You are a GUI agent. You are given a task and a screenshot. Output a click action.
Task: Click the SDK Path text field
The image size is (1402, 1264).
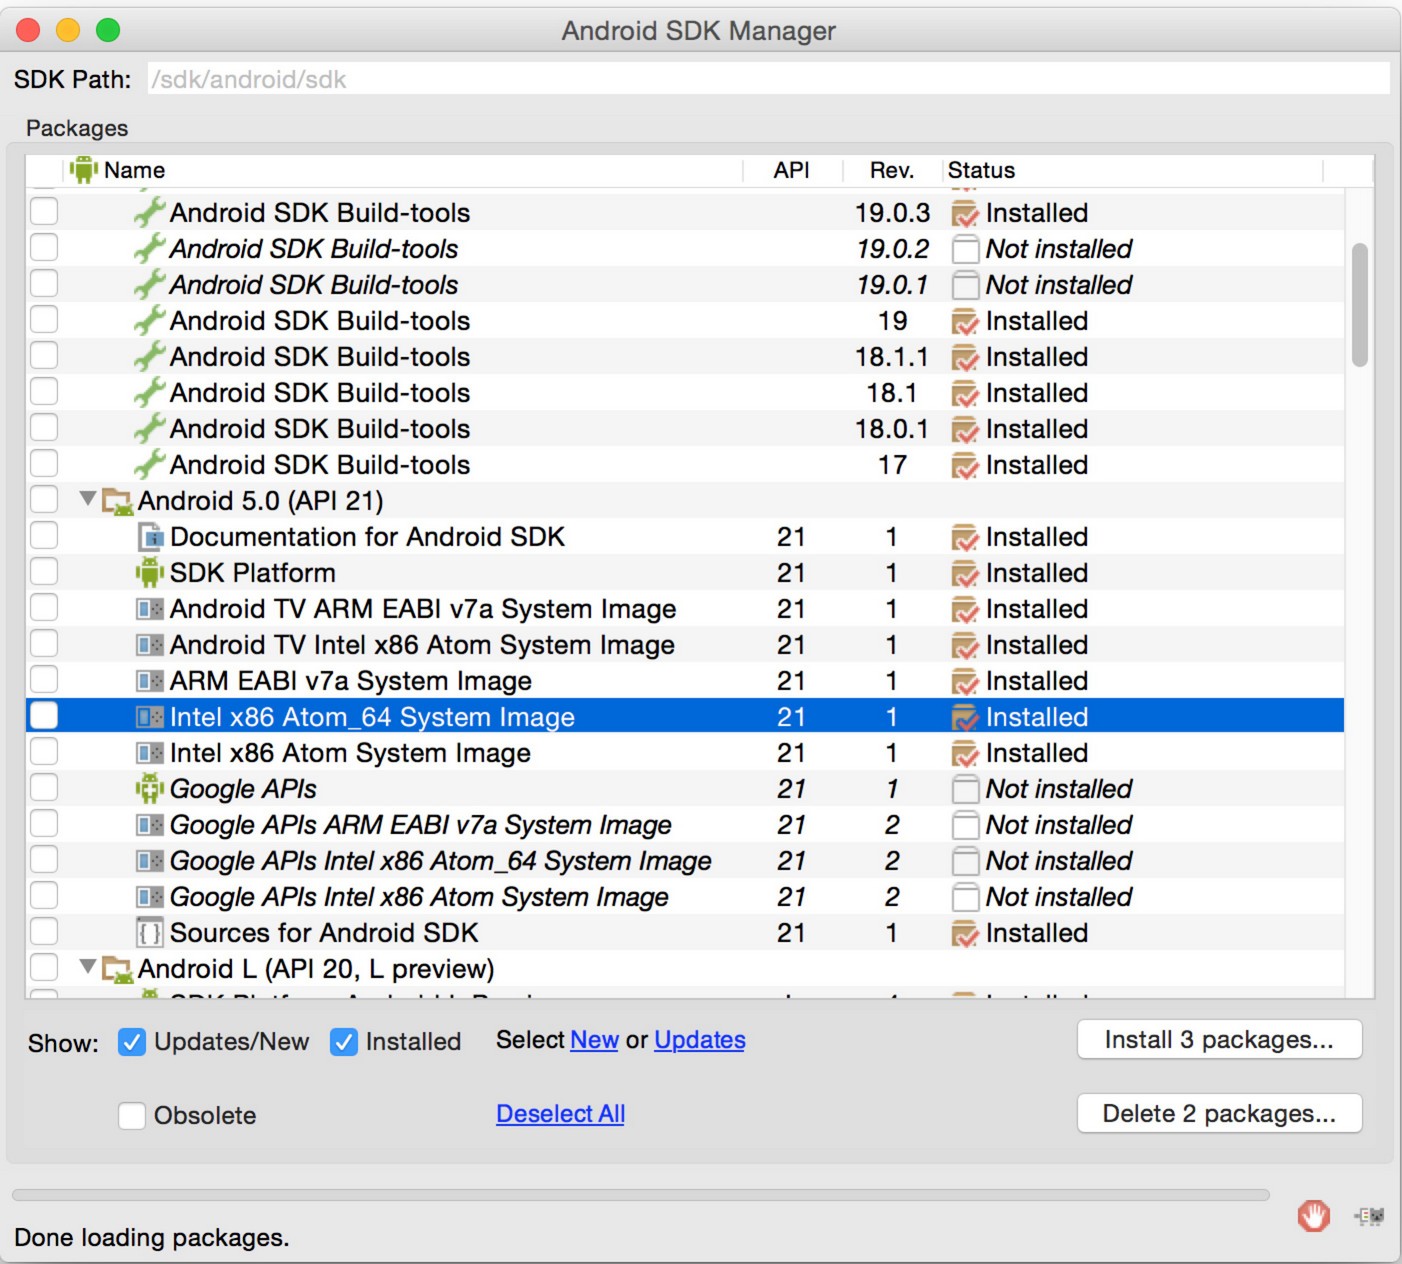[x=769, y=79]
